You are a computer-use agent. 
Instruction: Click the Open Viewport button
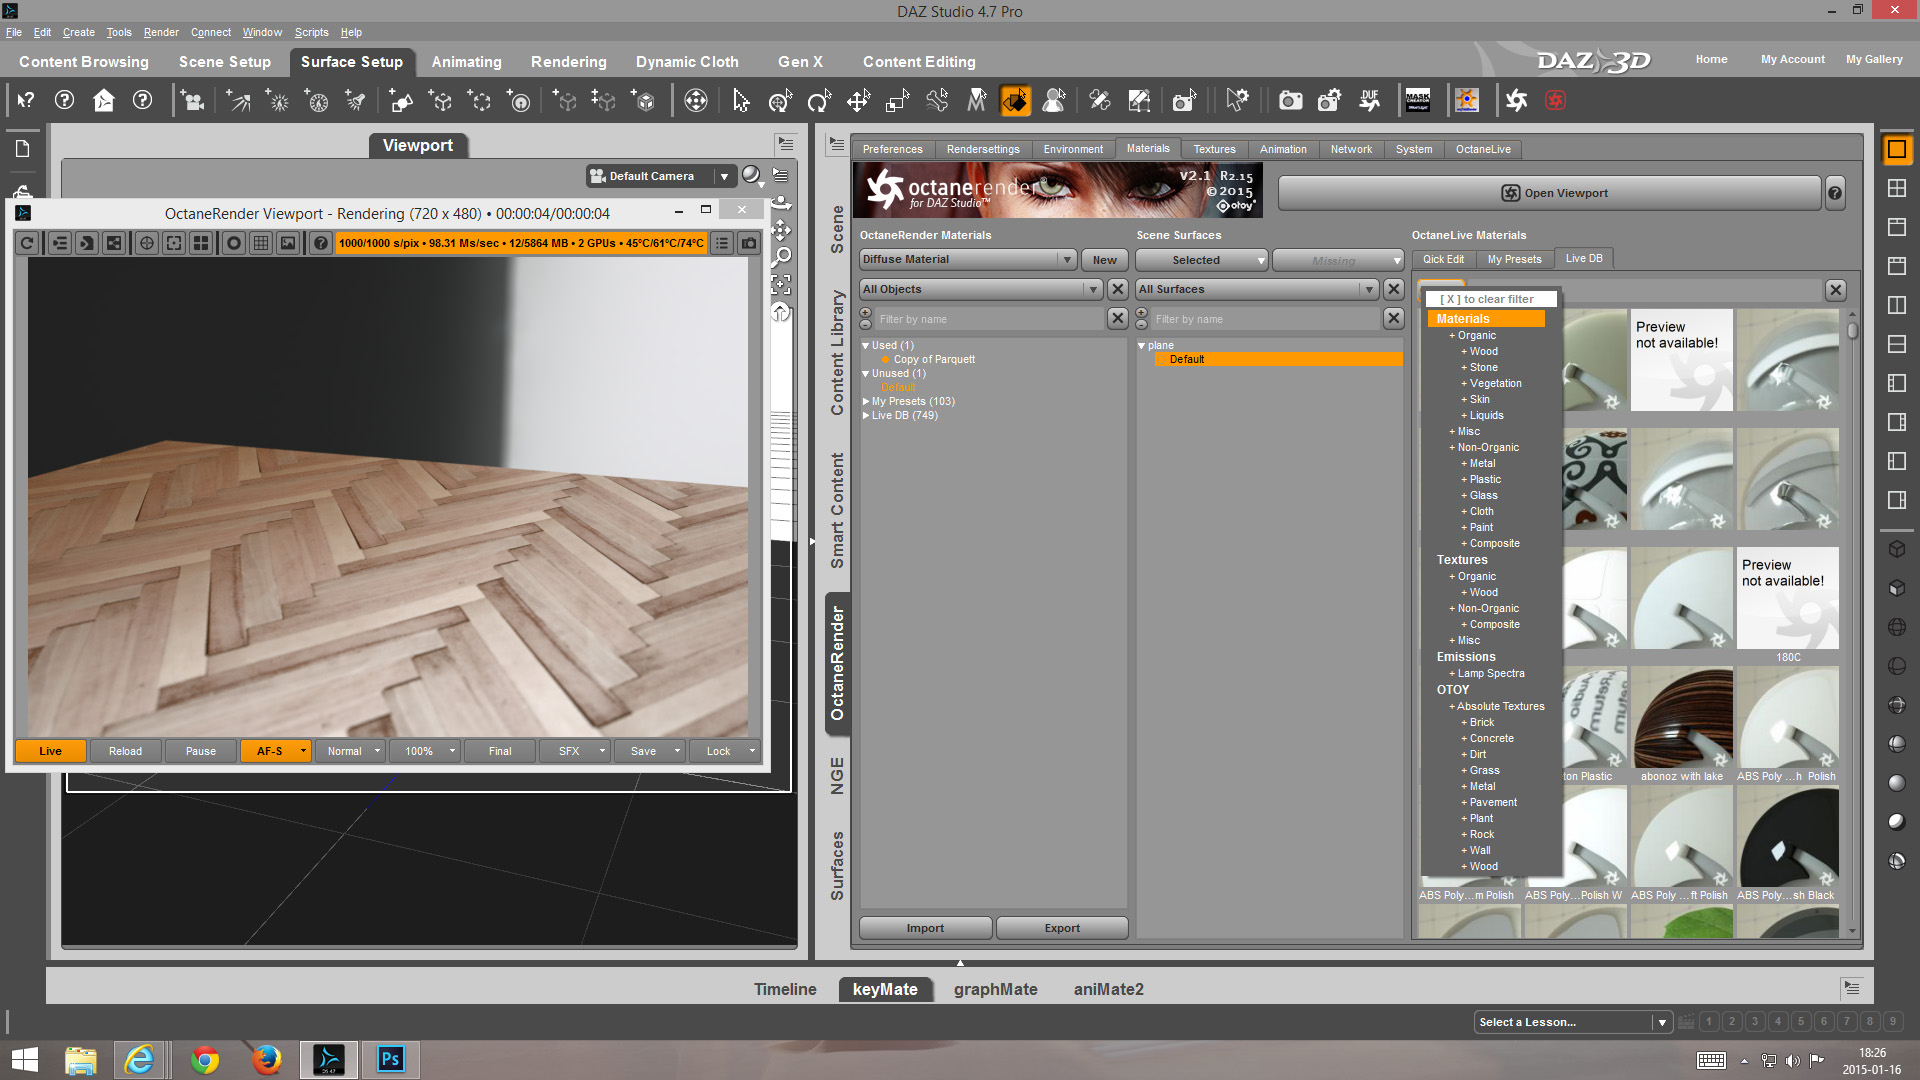pyautogui.click(x=1549, y=193)
